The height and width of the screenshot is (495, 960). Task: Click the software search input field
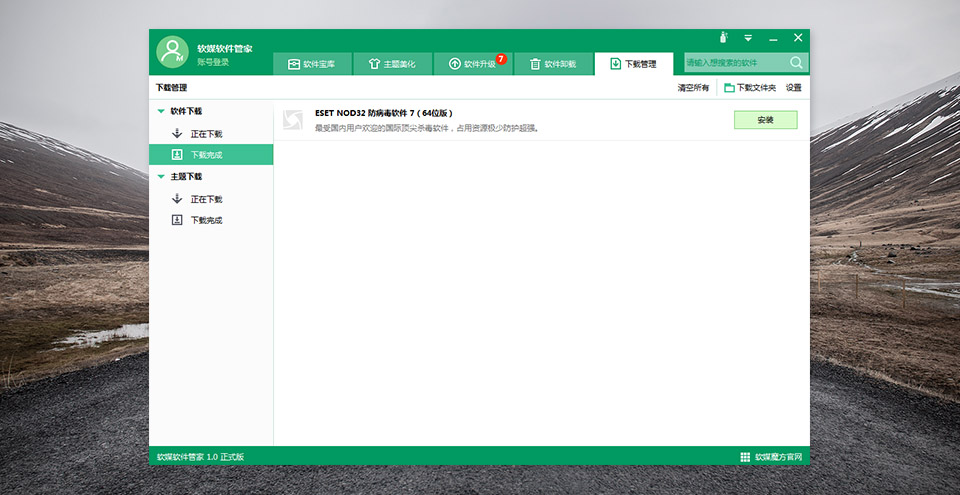pos(735,63)
